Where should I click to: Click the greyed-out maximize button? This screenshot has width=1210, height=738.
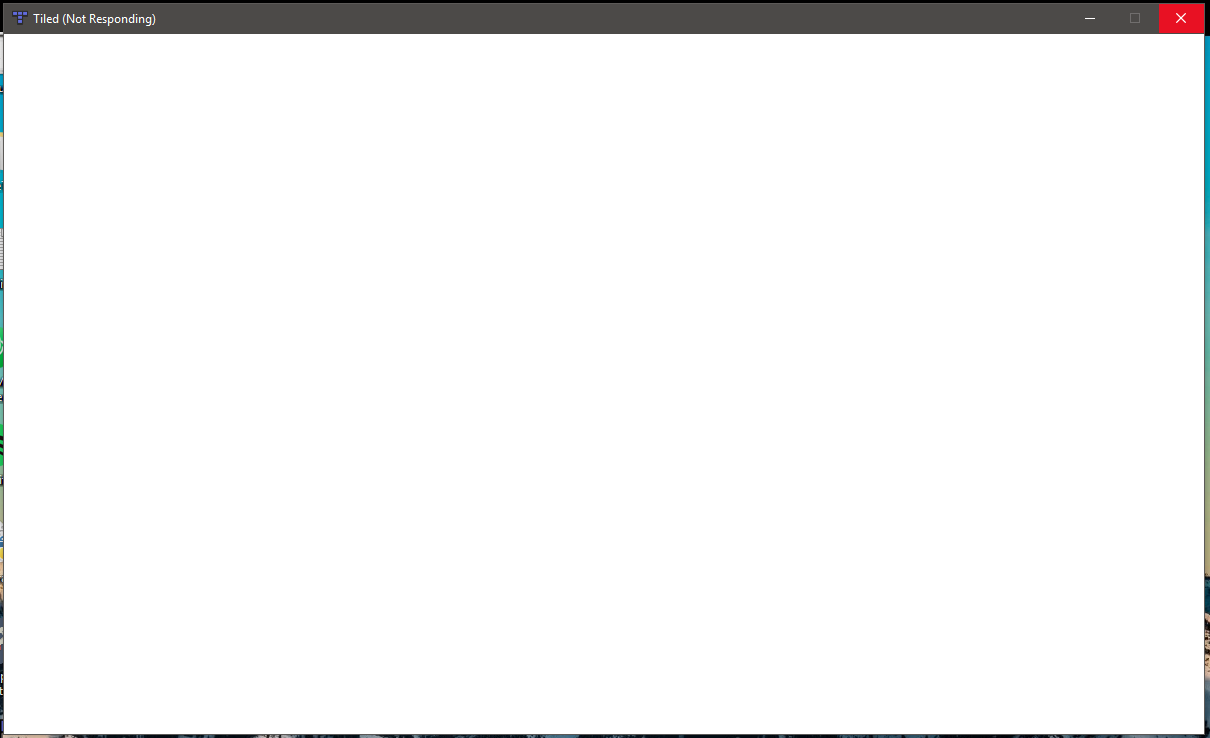[1135, 18]
